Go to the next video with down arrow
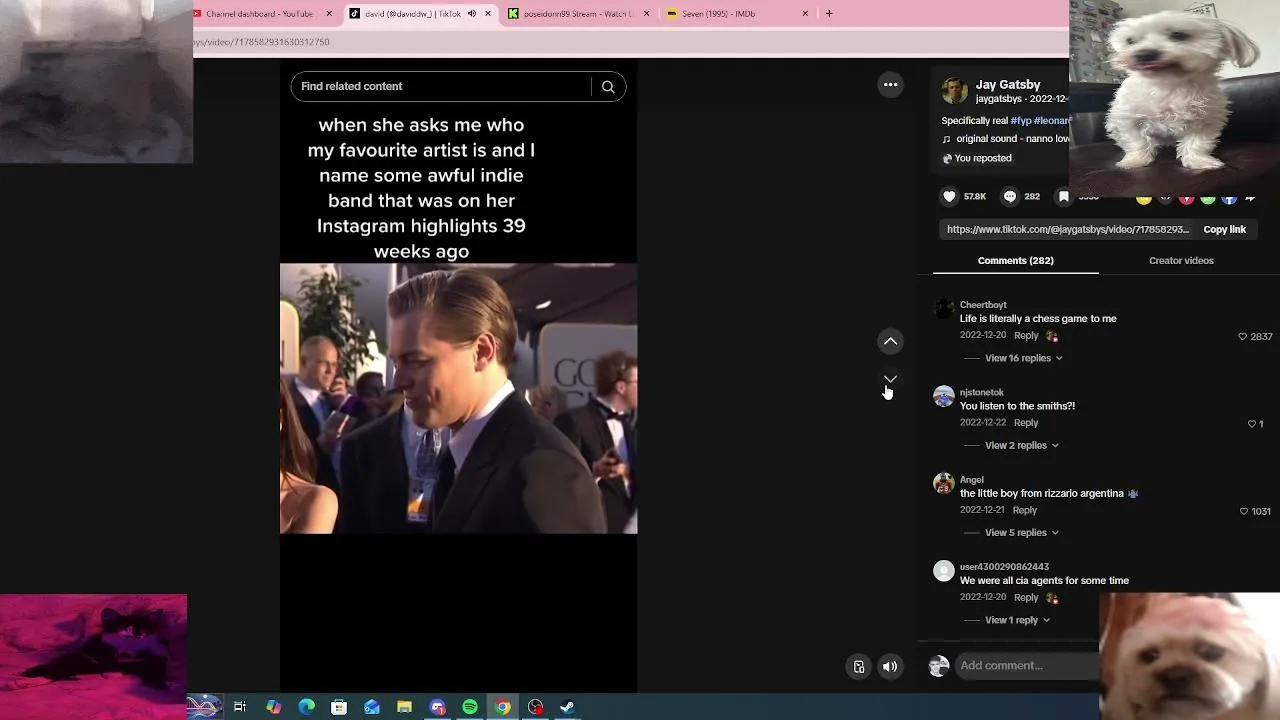The width and height of the screenshot is (1280, 720). pyautogui.click(x=890, y=380)
